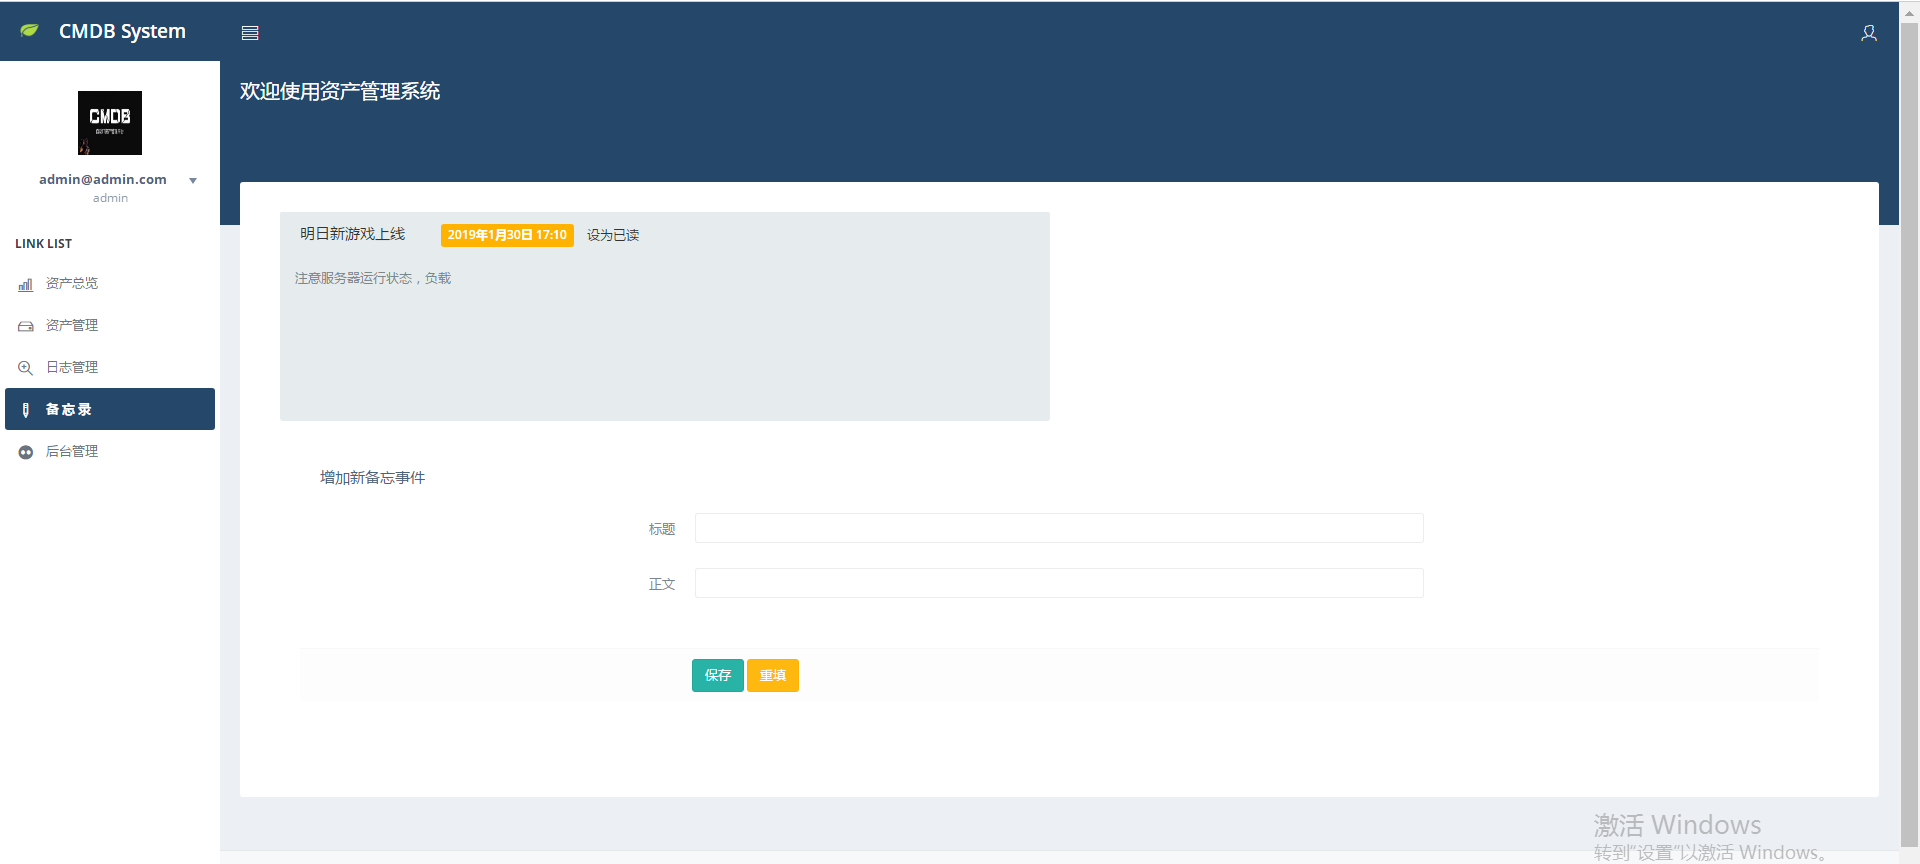Click the admin@admin.com username text
This screenshot has width=1920, height=864.
click(103, 180)
